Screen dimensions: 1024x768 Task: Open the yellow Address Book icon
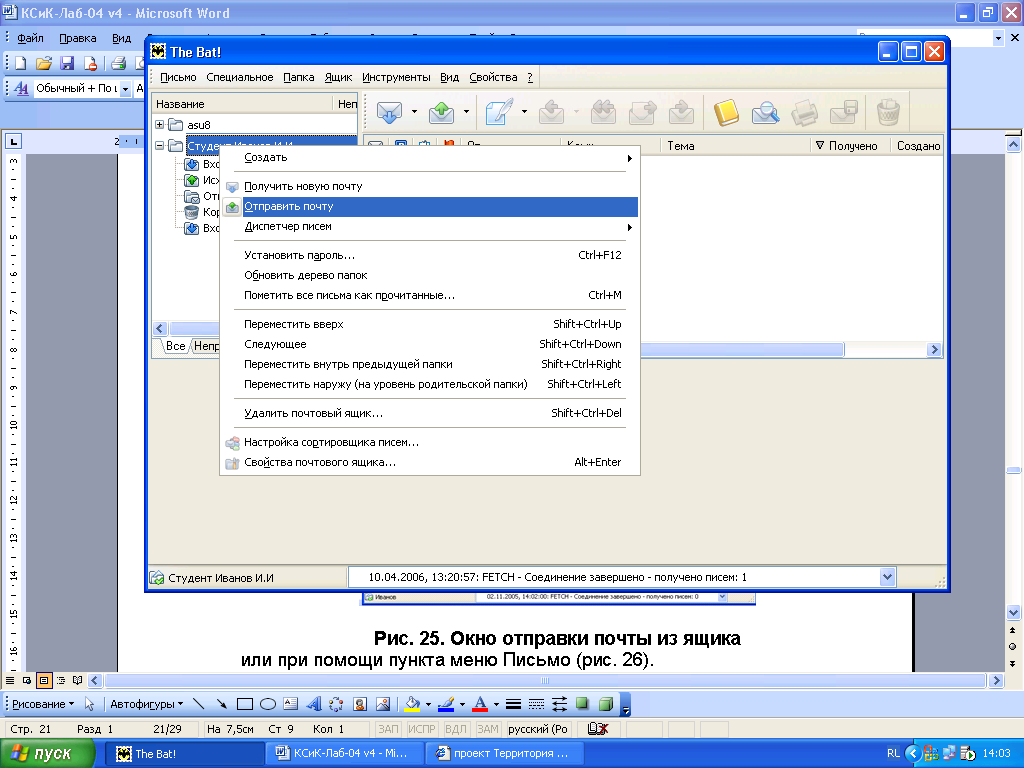click(726, 112)
